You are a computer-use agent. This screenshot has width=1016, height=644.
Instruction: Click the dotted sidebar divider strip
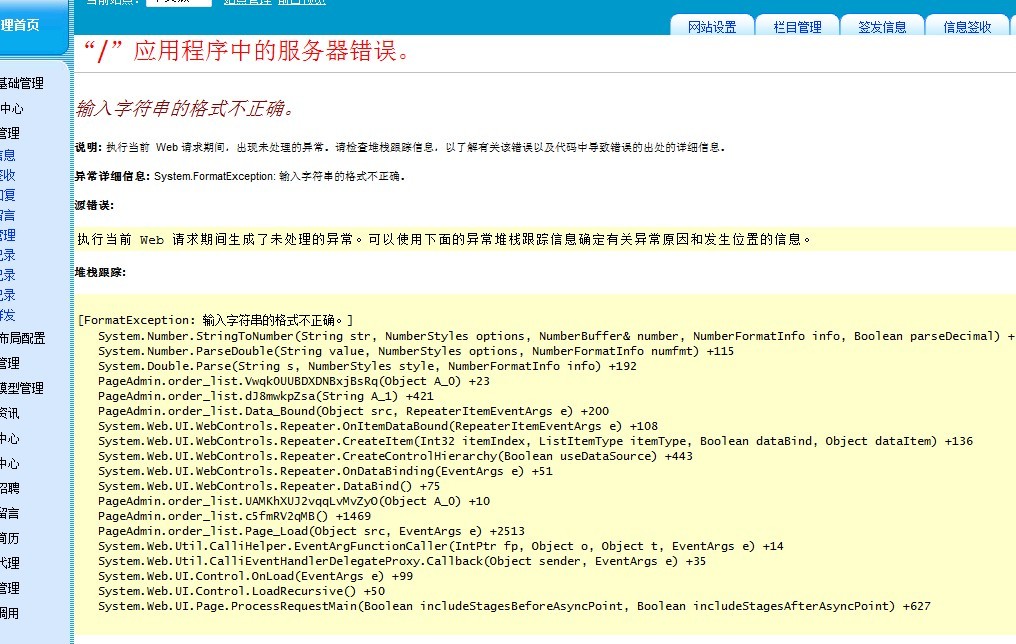pyautogui.click(x=71, y=350)
